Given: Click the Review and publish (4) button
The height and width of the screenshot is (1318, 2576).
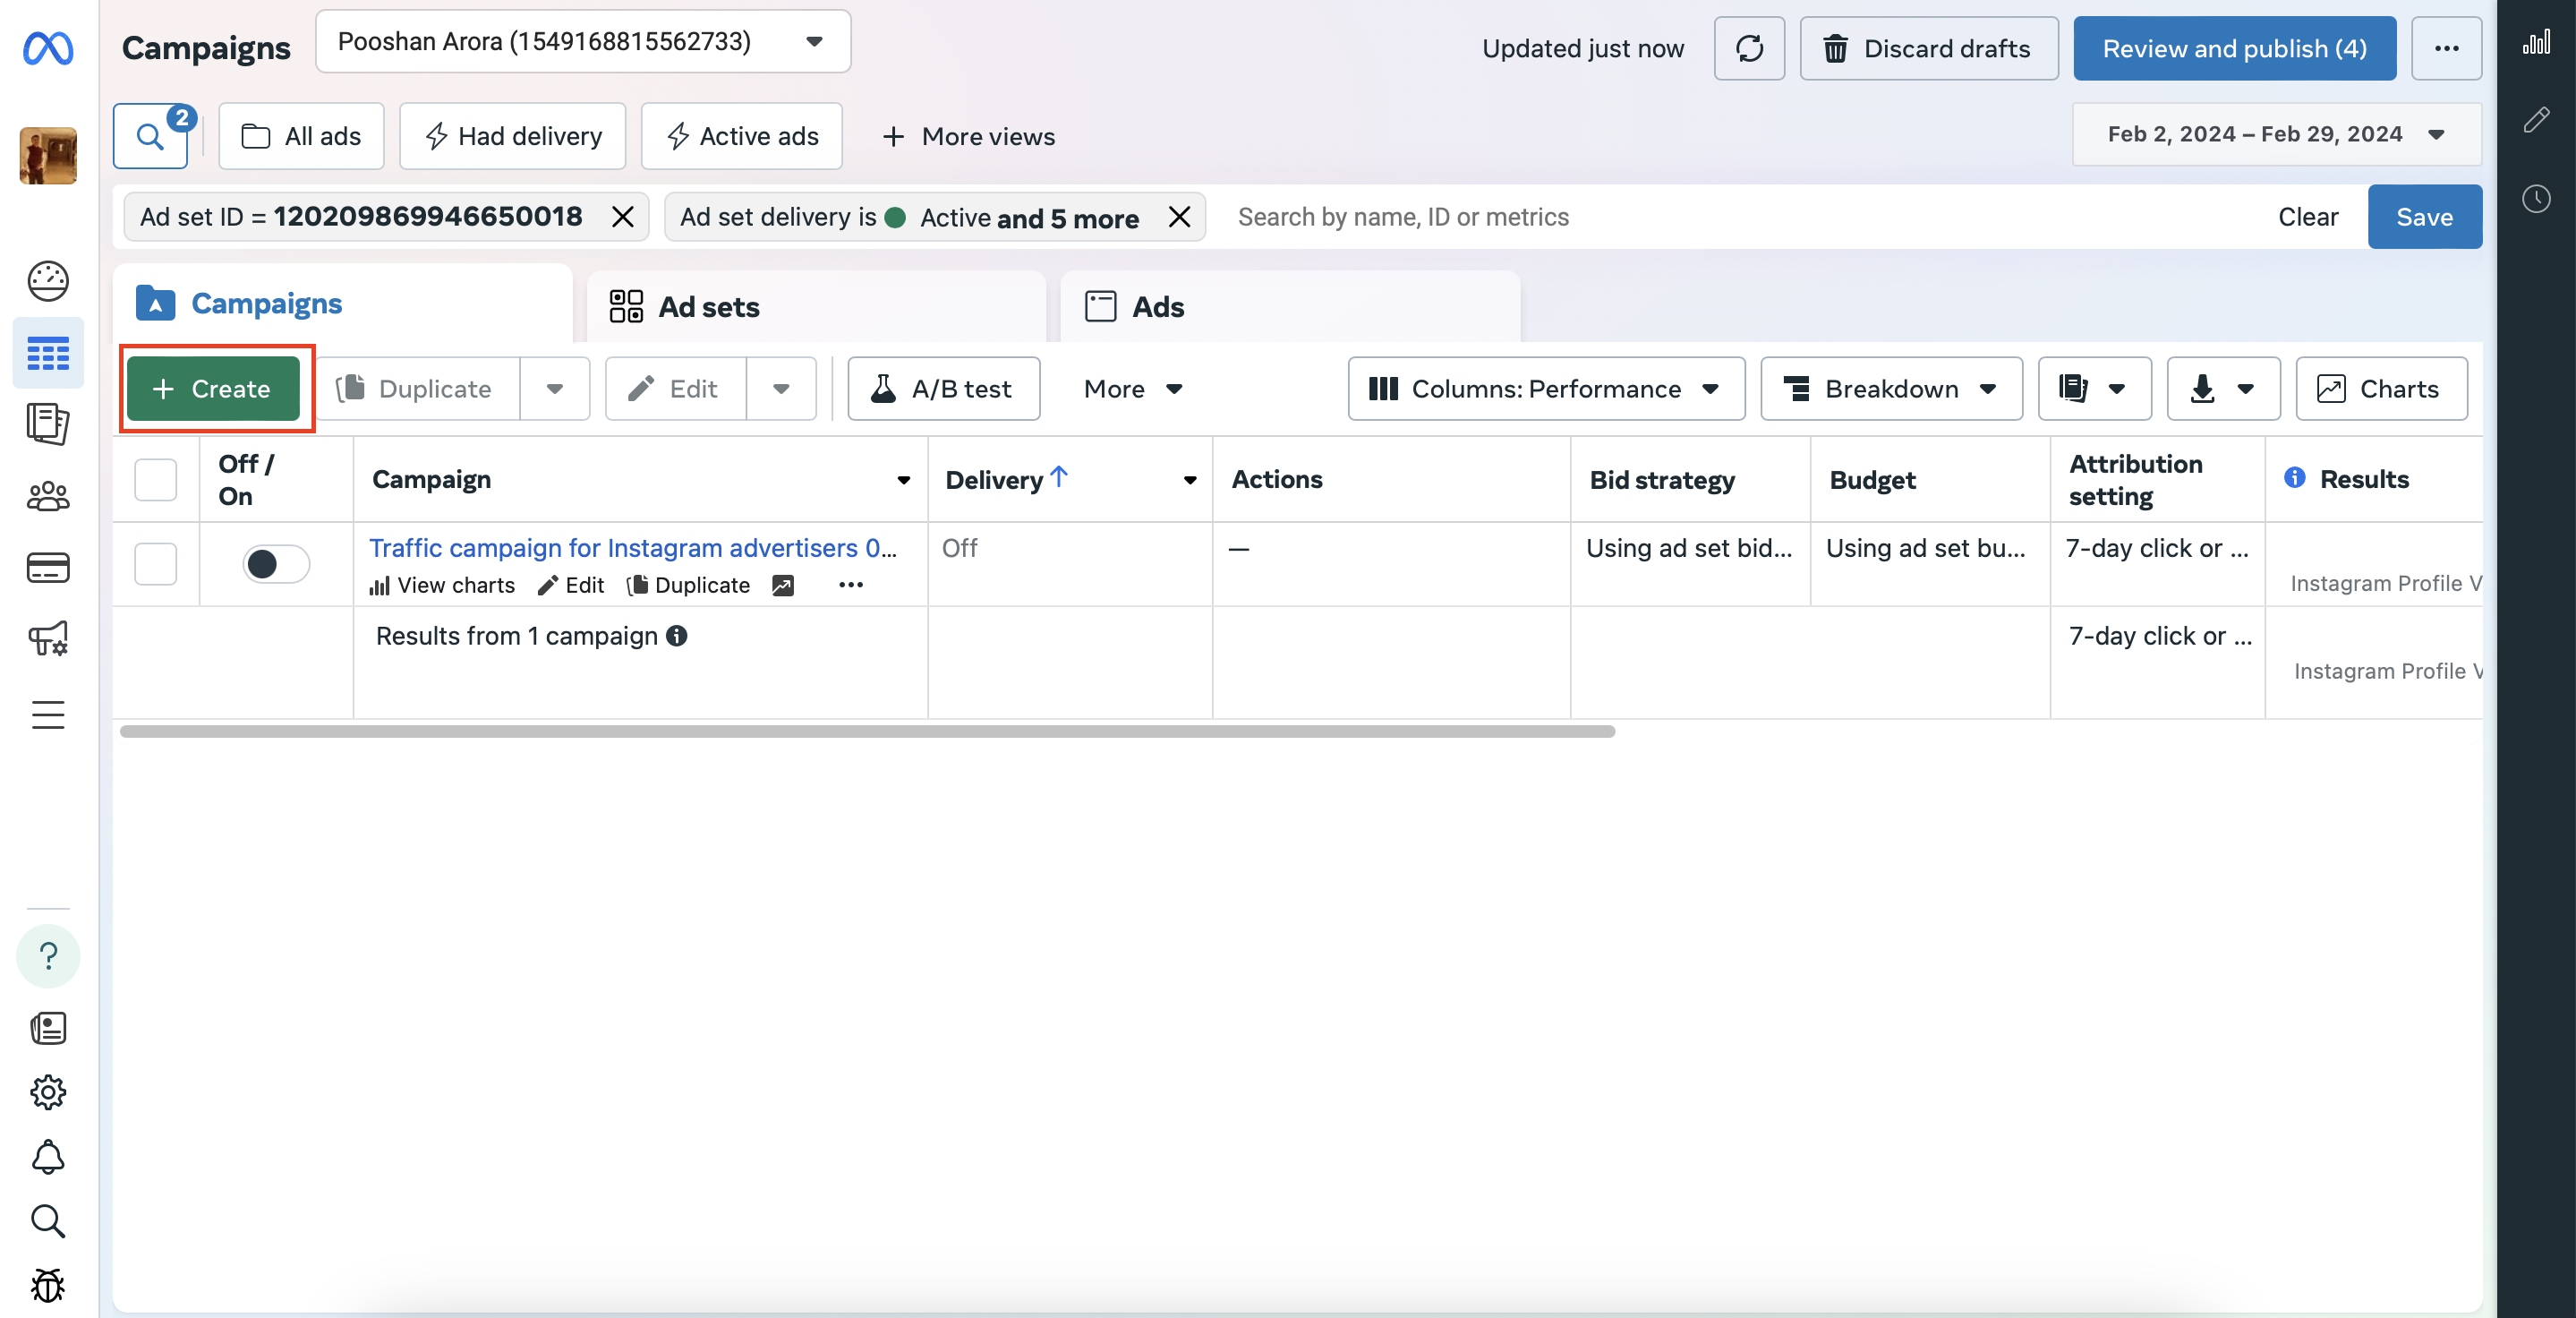Looking at the screenshot, I should 2234,48.
